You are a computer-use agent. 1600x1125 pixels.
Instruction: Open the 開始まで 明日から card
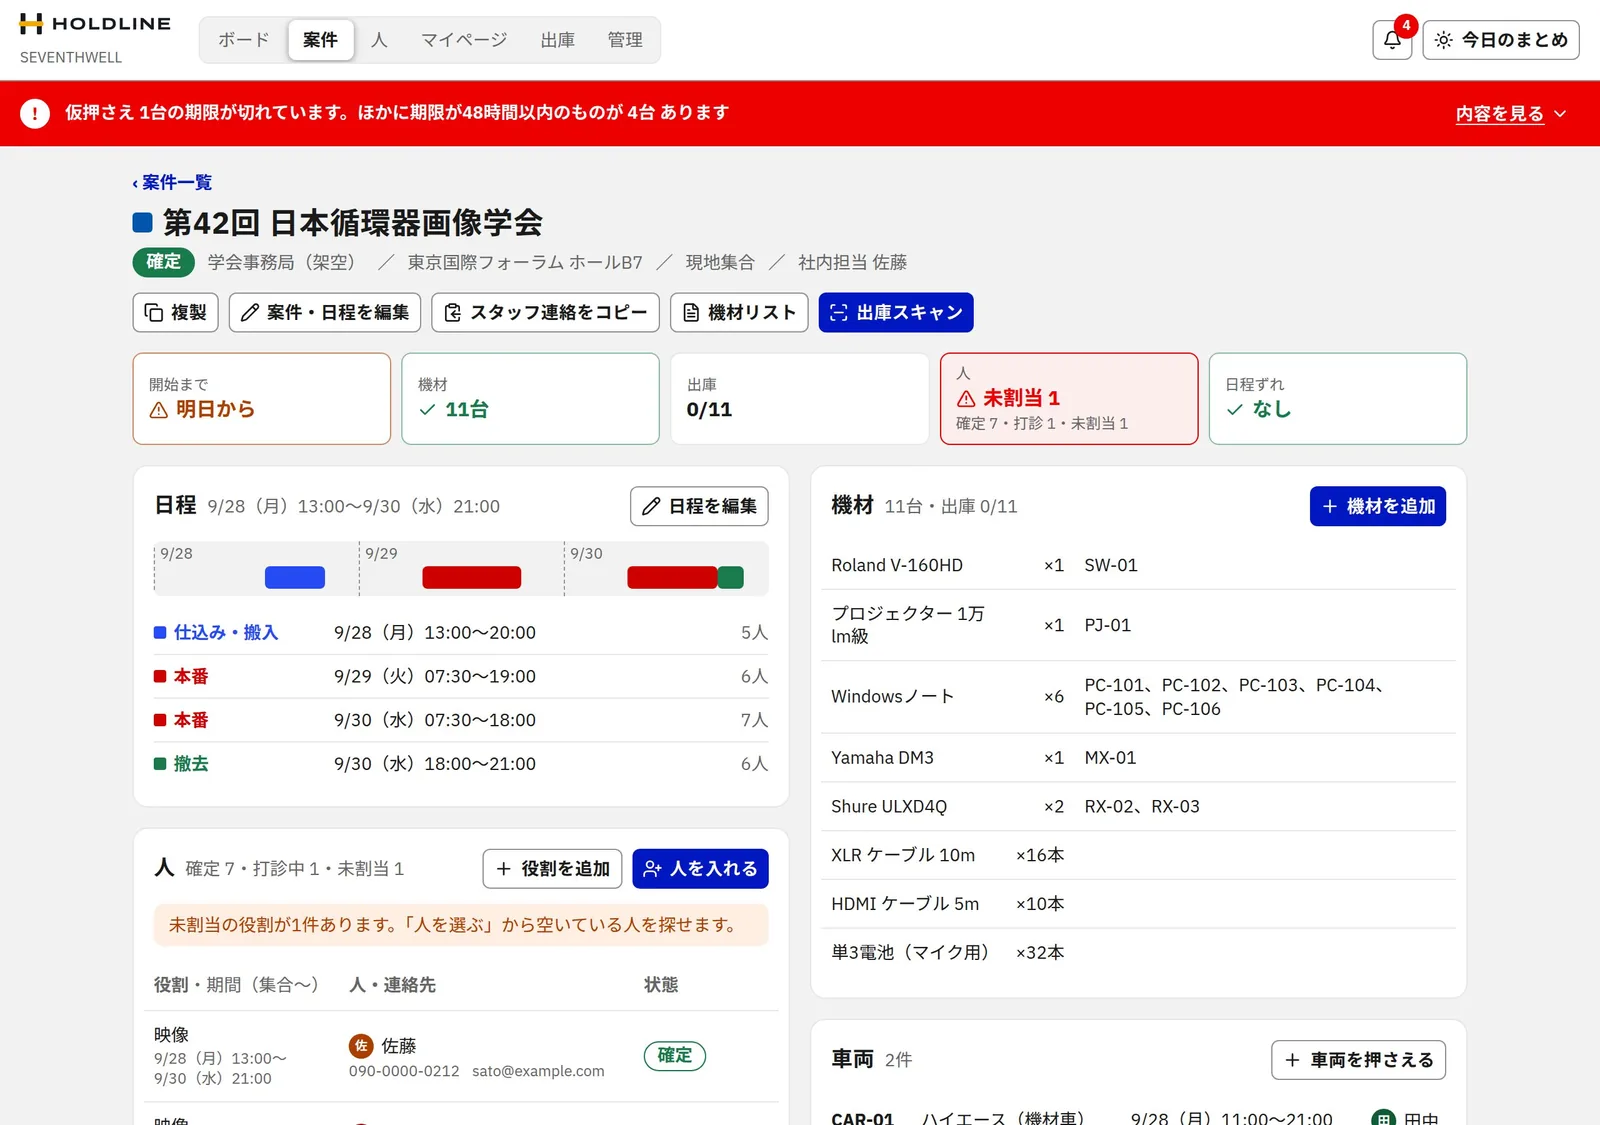click(262, 398)
